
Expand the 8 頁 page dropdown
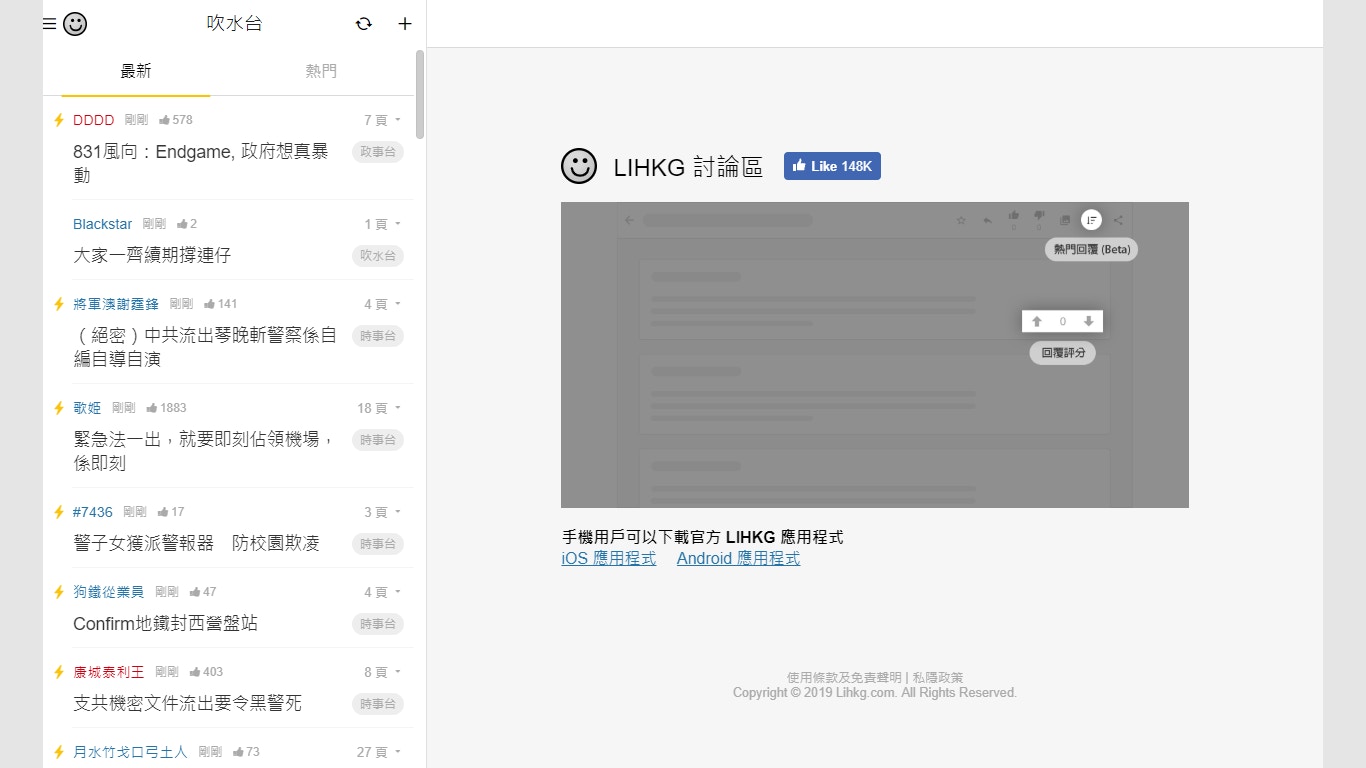[x=382, y=672]
